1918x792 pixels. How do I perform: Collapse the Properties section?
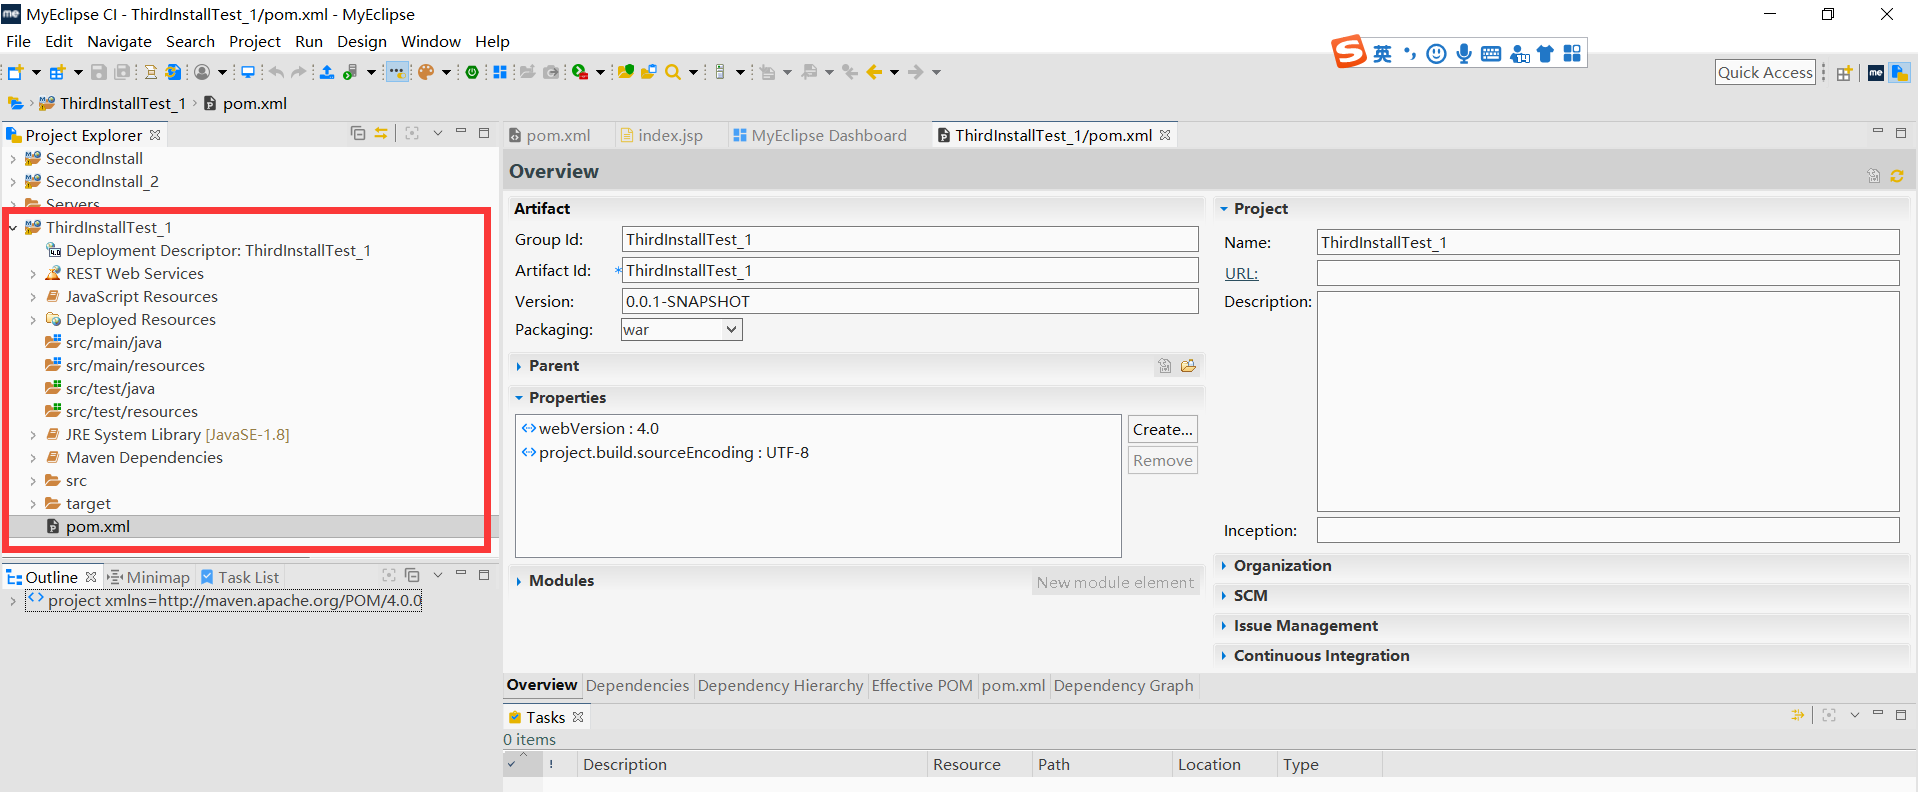pyautogui.click(x=519, y=398)
